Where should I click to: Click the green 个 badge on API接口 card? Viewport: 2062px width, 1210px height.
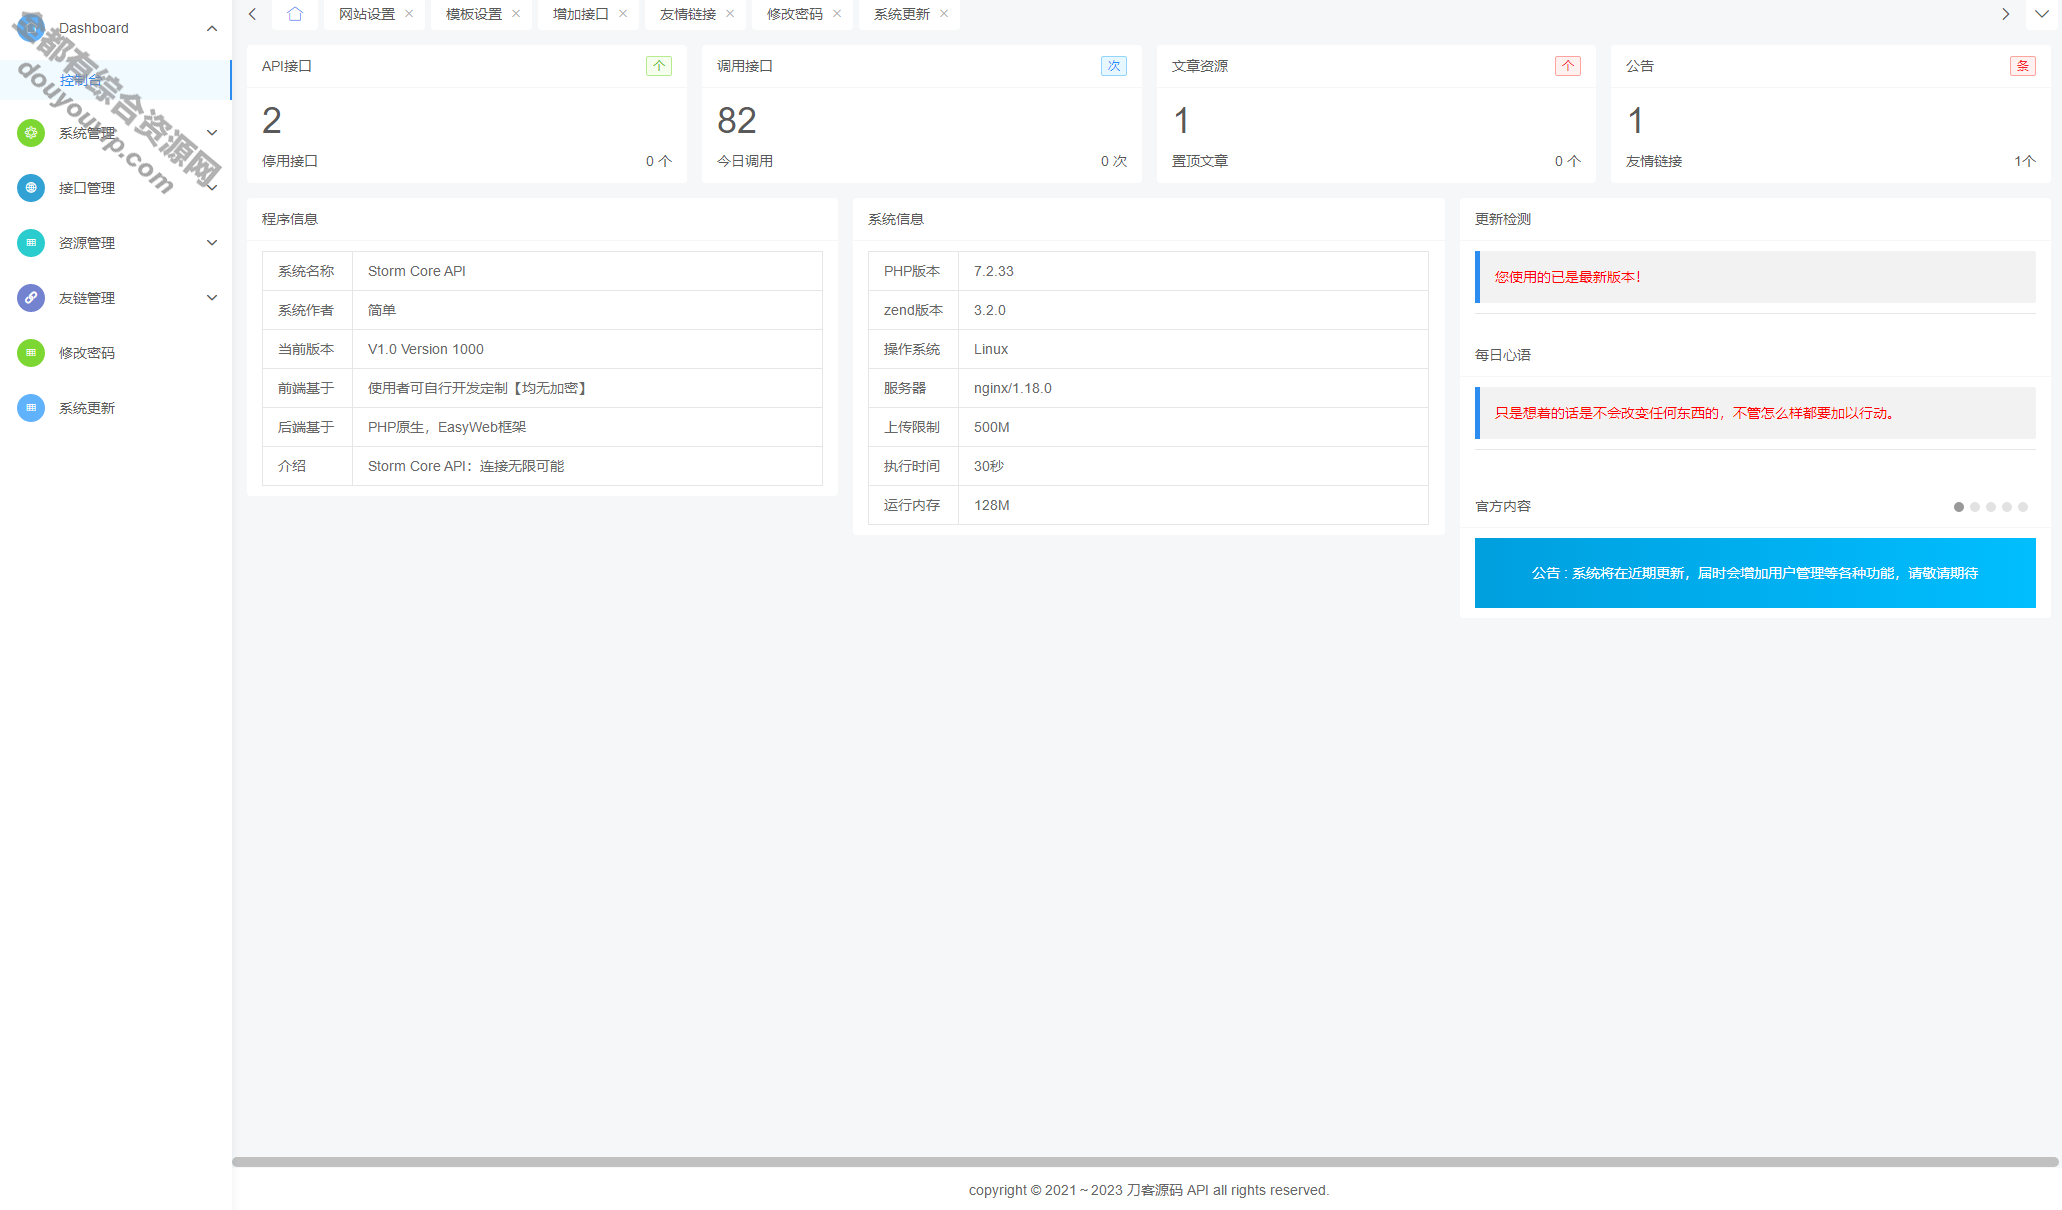659,66
